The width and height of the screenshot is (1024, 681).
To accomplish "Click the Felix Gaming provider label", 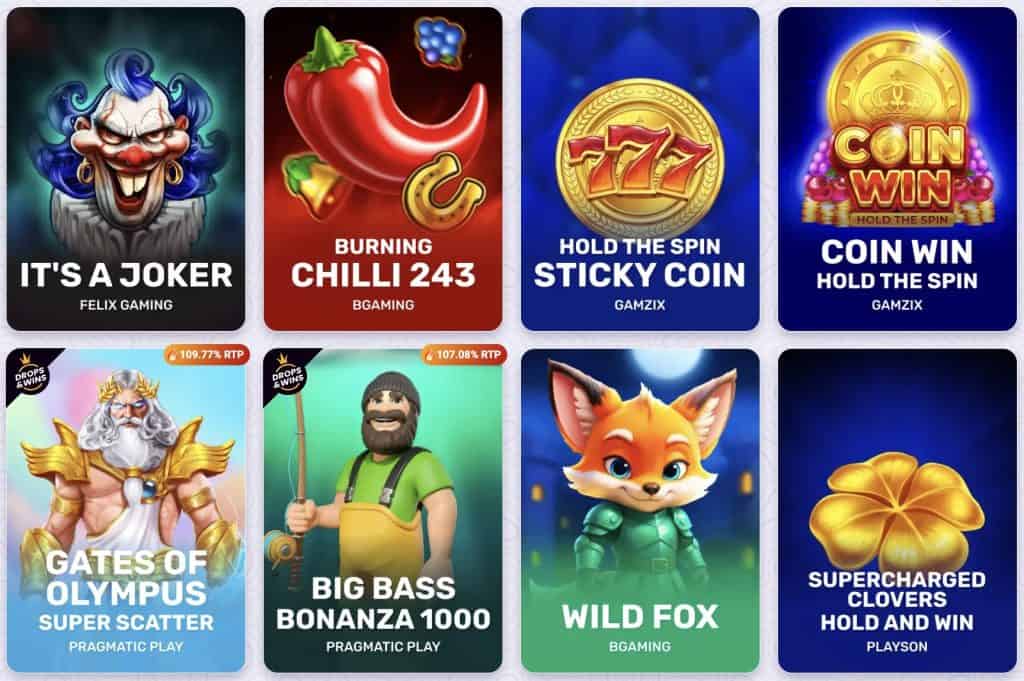I will 126,305.
